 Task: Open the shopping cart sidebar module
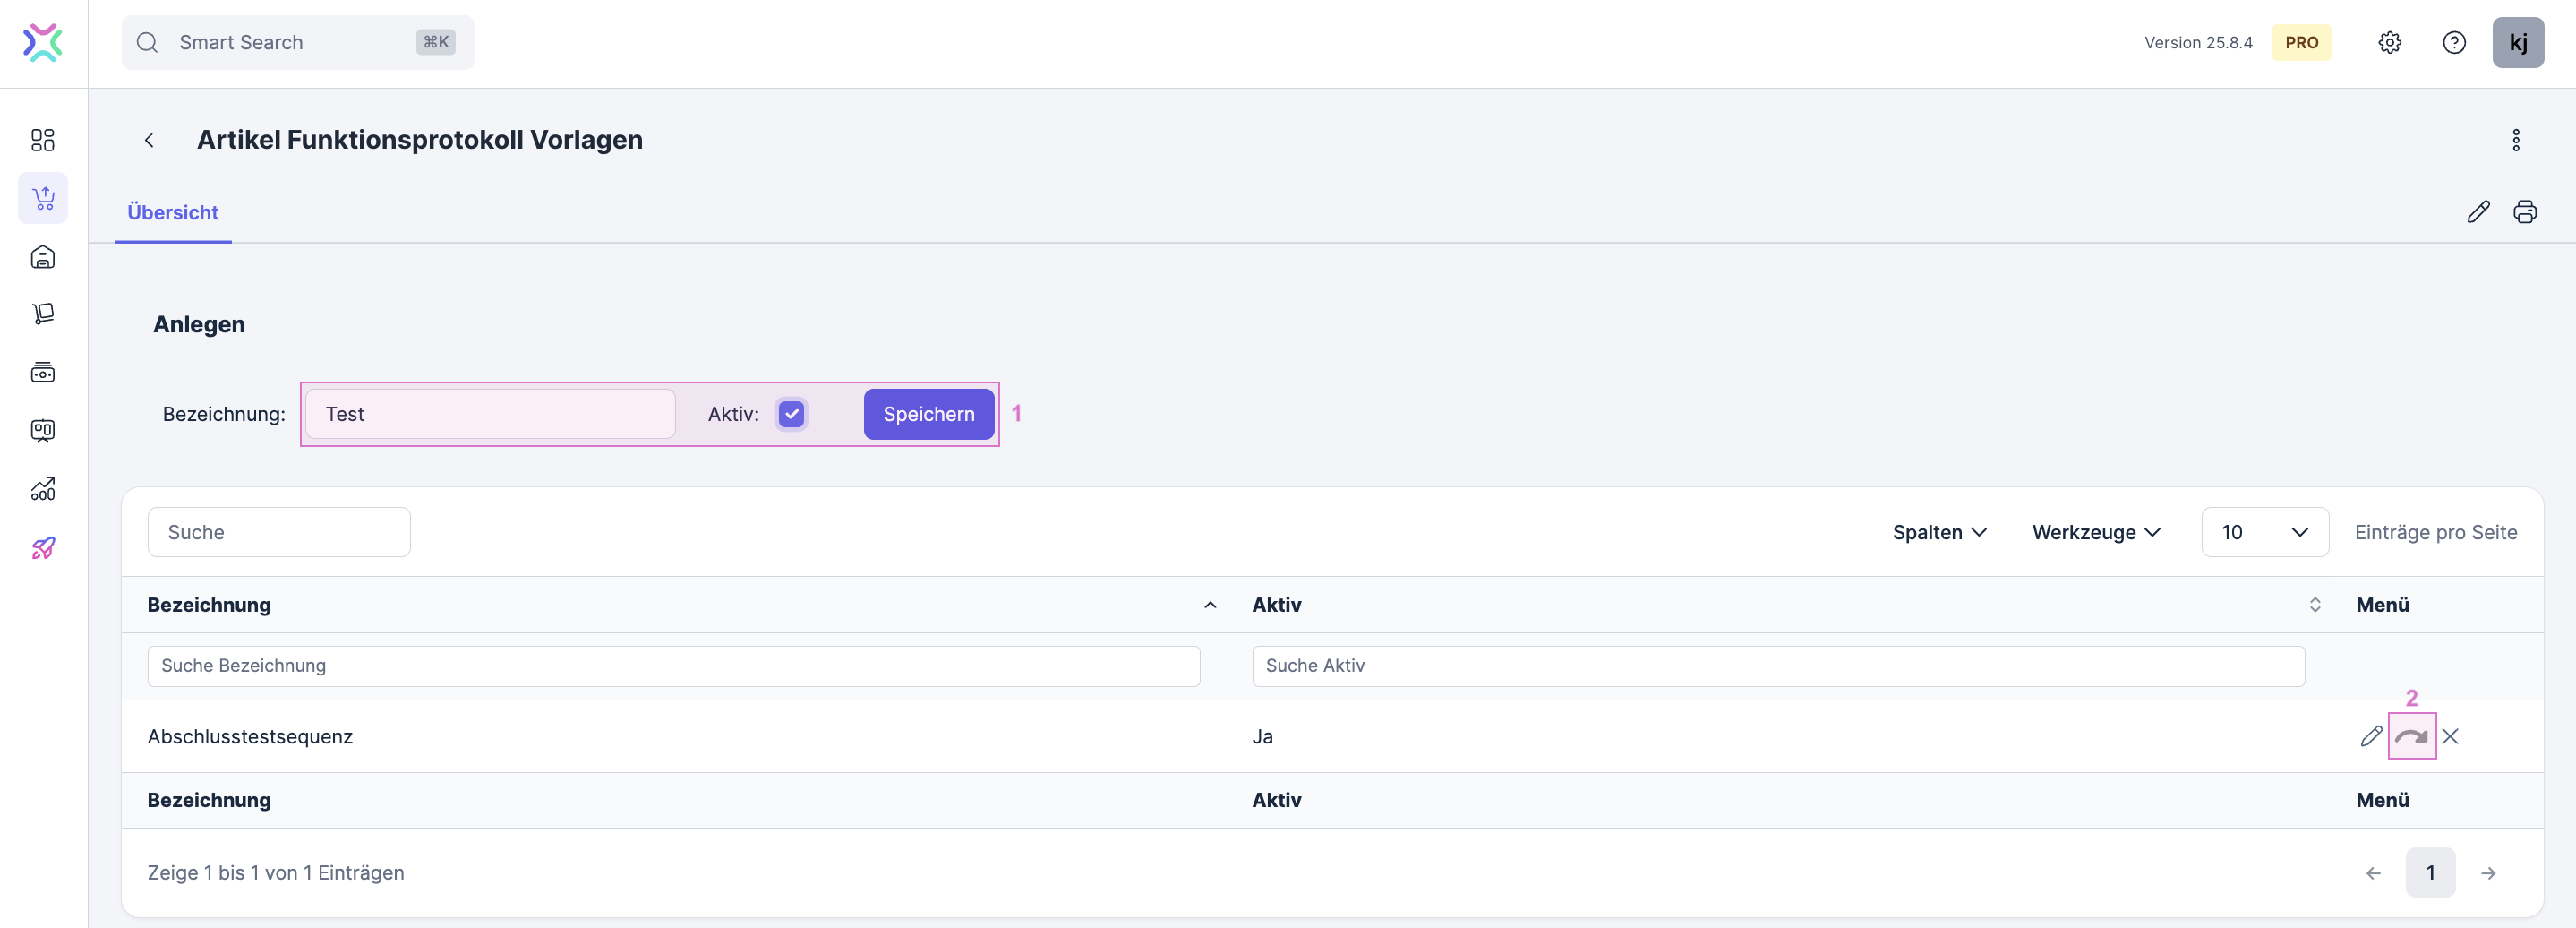43,198
